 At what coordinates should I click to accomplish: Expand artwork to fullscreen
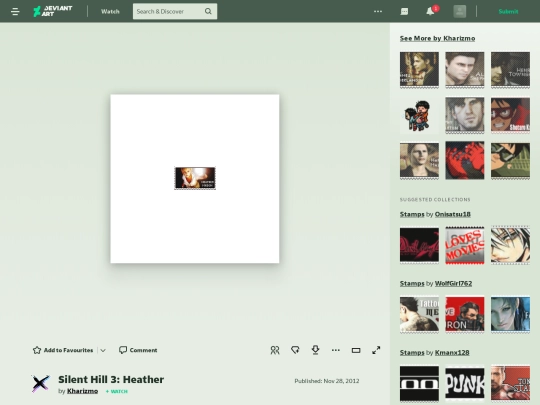[x=376, y=350]
